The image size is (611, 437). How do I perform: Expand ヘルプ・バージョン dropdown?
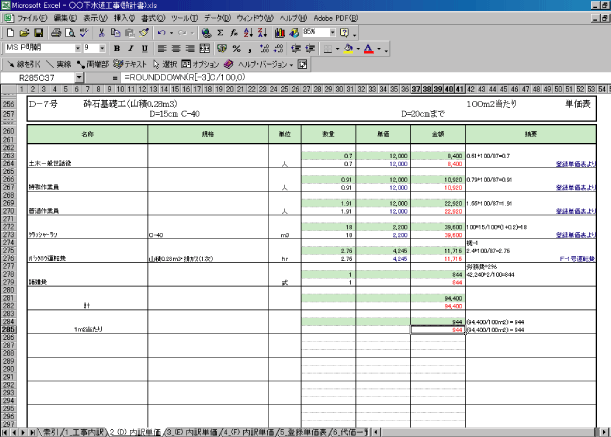(291, 65)
